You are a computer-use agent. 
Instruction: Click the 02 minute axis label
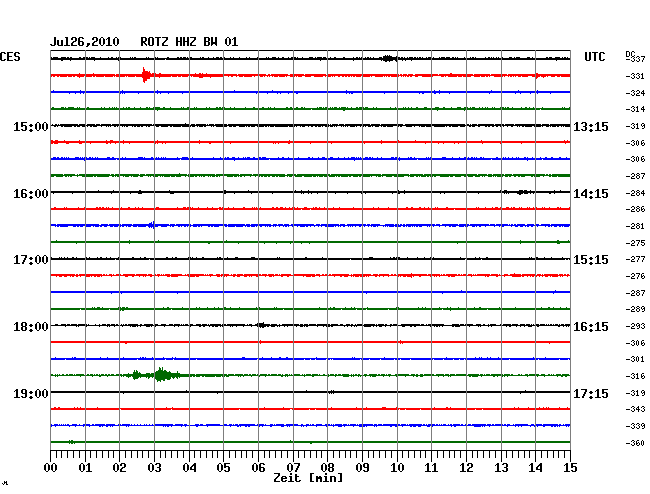tap(119, 468)
